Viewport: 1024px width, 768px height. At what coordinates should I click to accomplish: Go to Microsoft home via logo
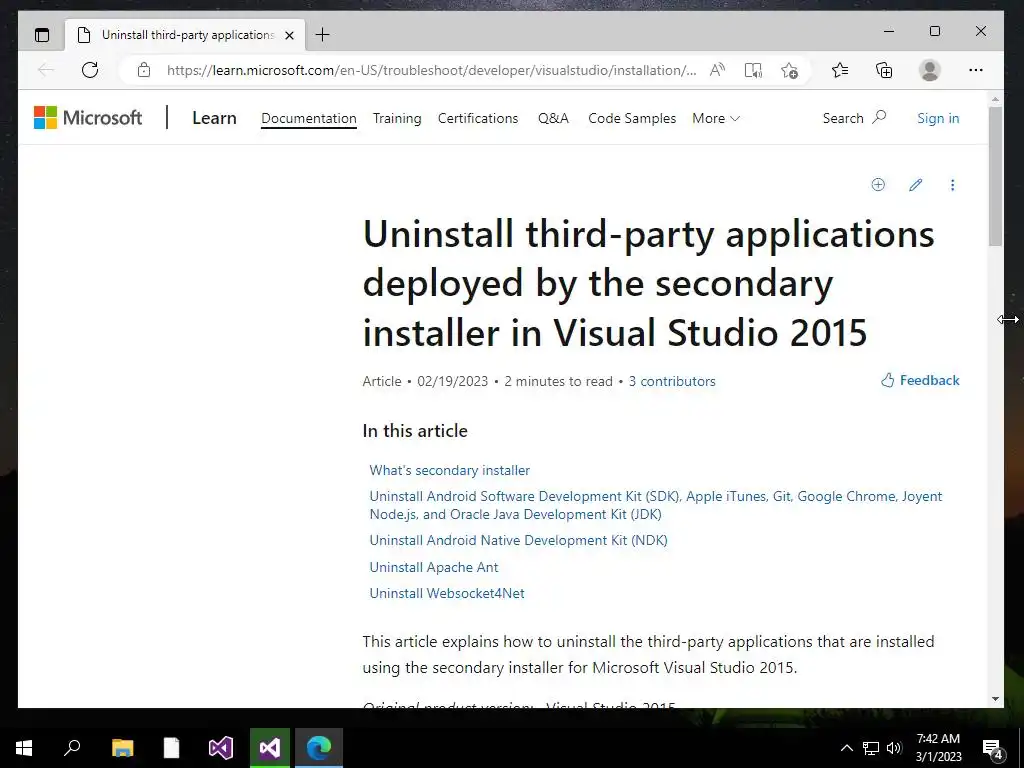click(88, 118)
